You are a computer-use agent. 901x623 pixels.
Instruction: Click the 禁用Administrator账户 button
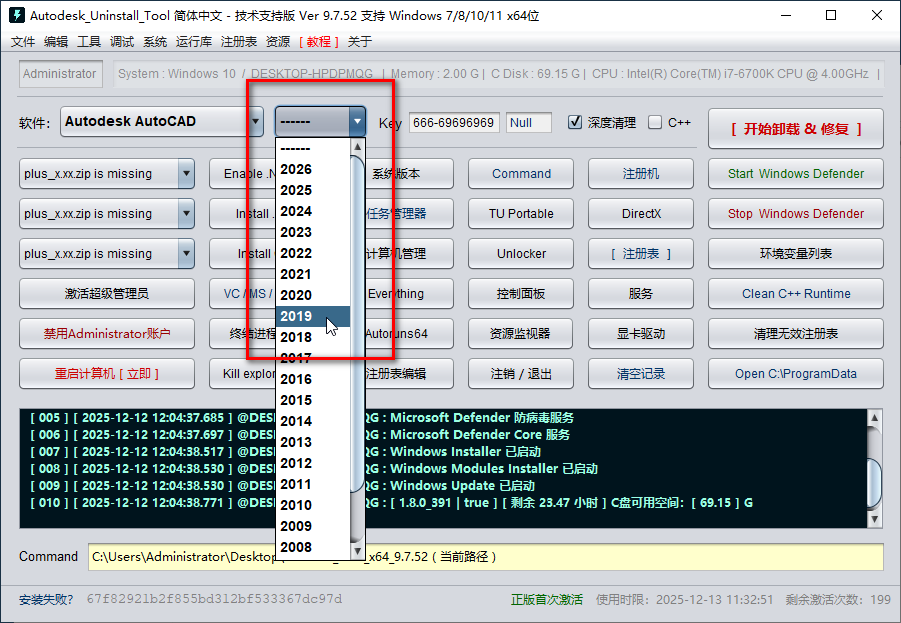point(107,333)
